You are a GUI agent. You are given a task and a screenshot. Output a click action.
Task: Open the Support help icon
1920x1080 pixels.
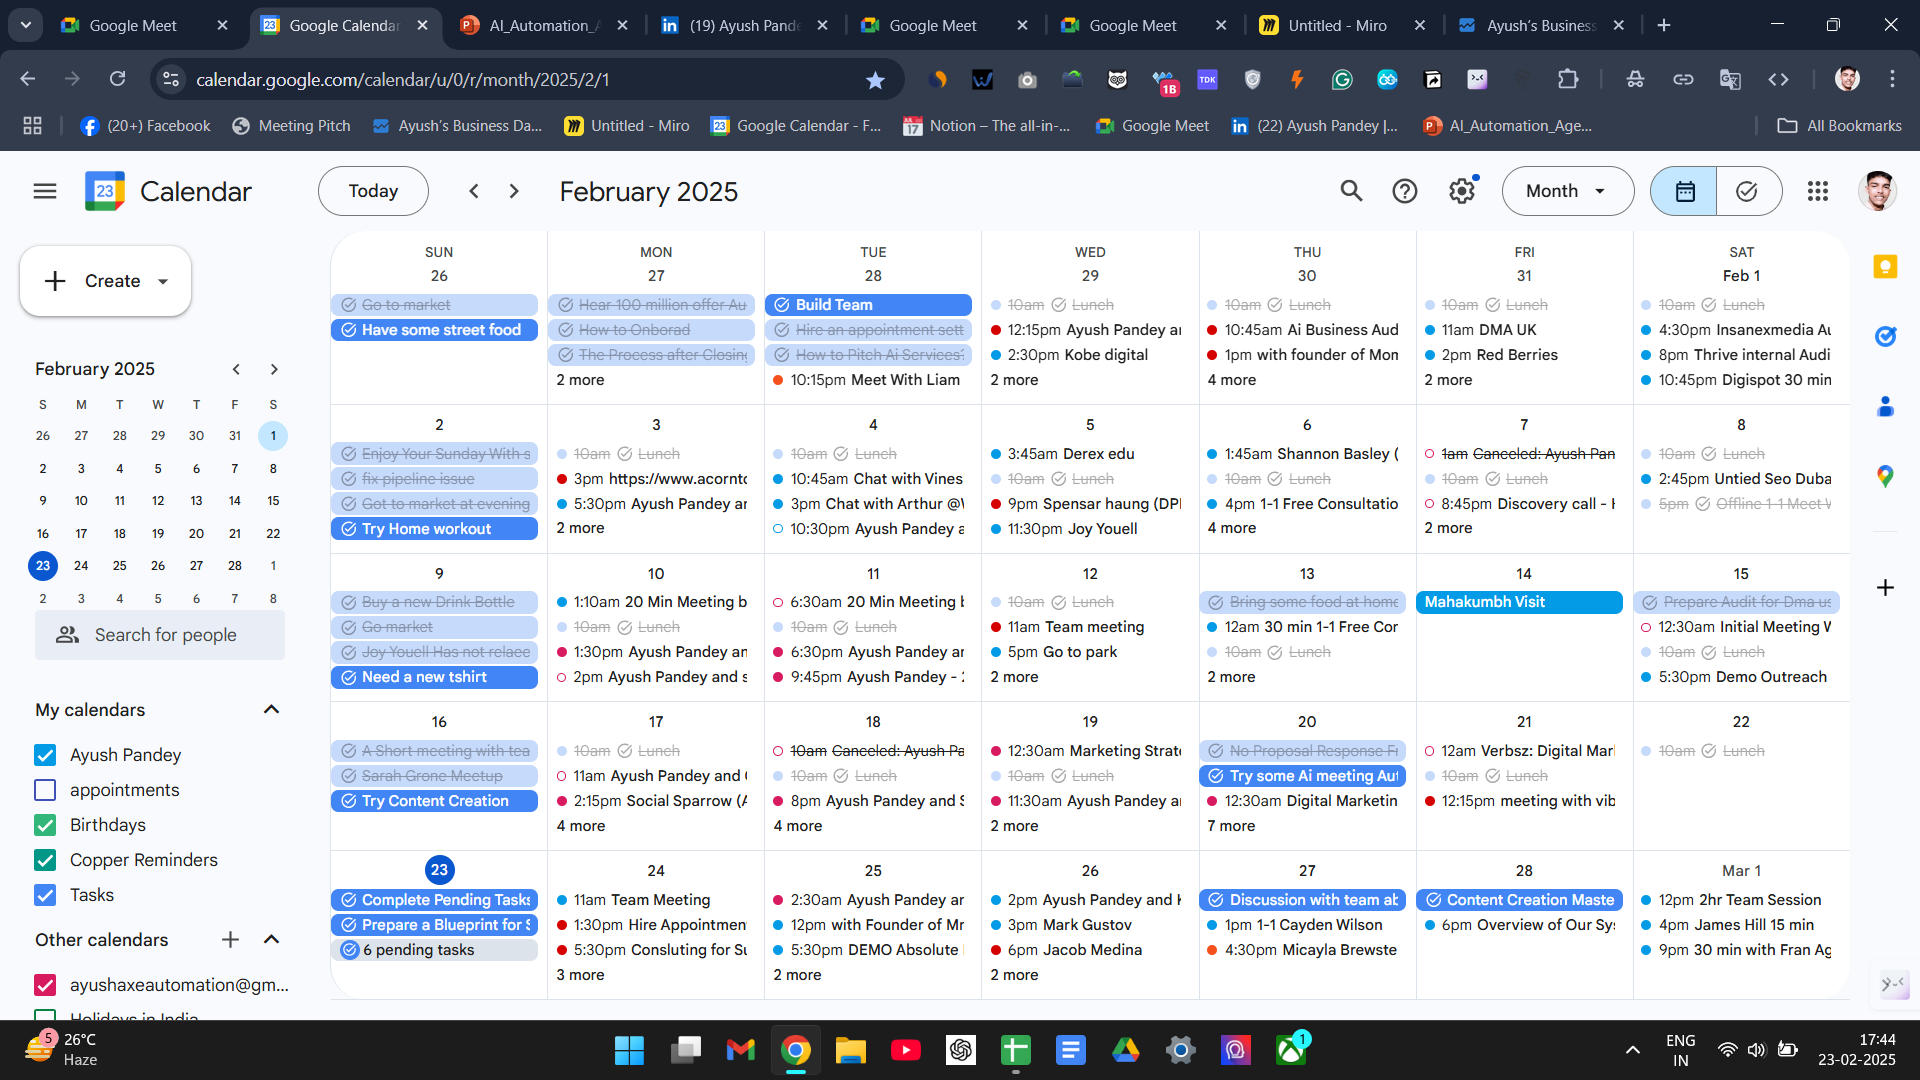(1405, 191)
